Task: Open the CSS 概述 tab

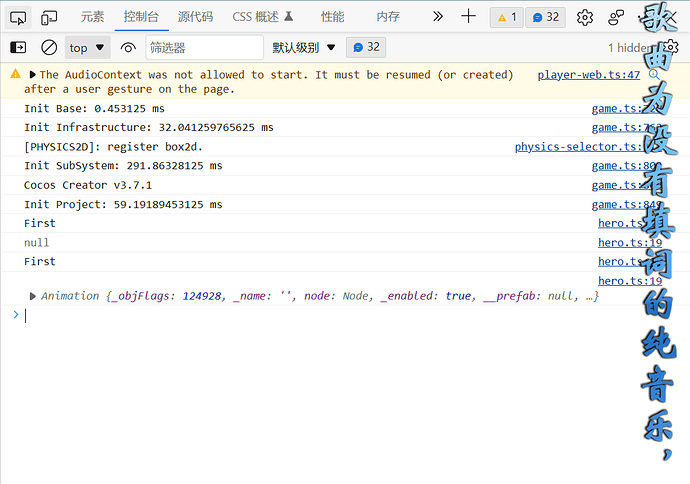Action: click(x=263, y=17)
